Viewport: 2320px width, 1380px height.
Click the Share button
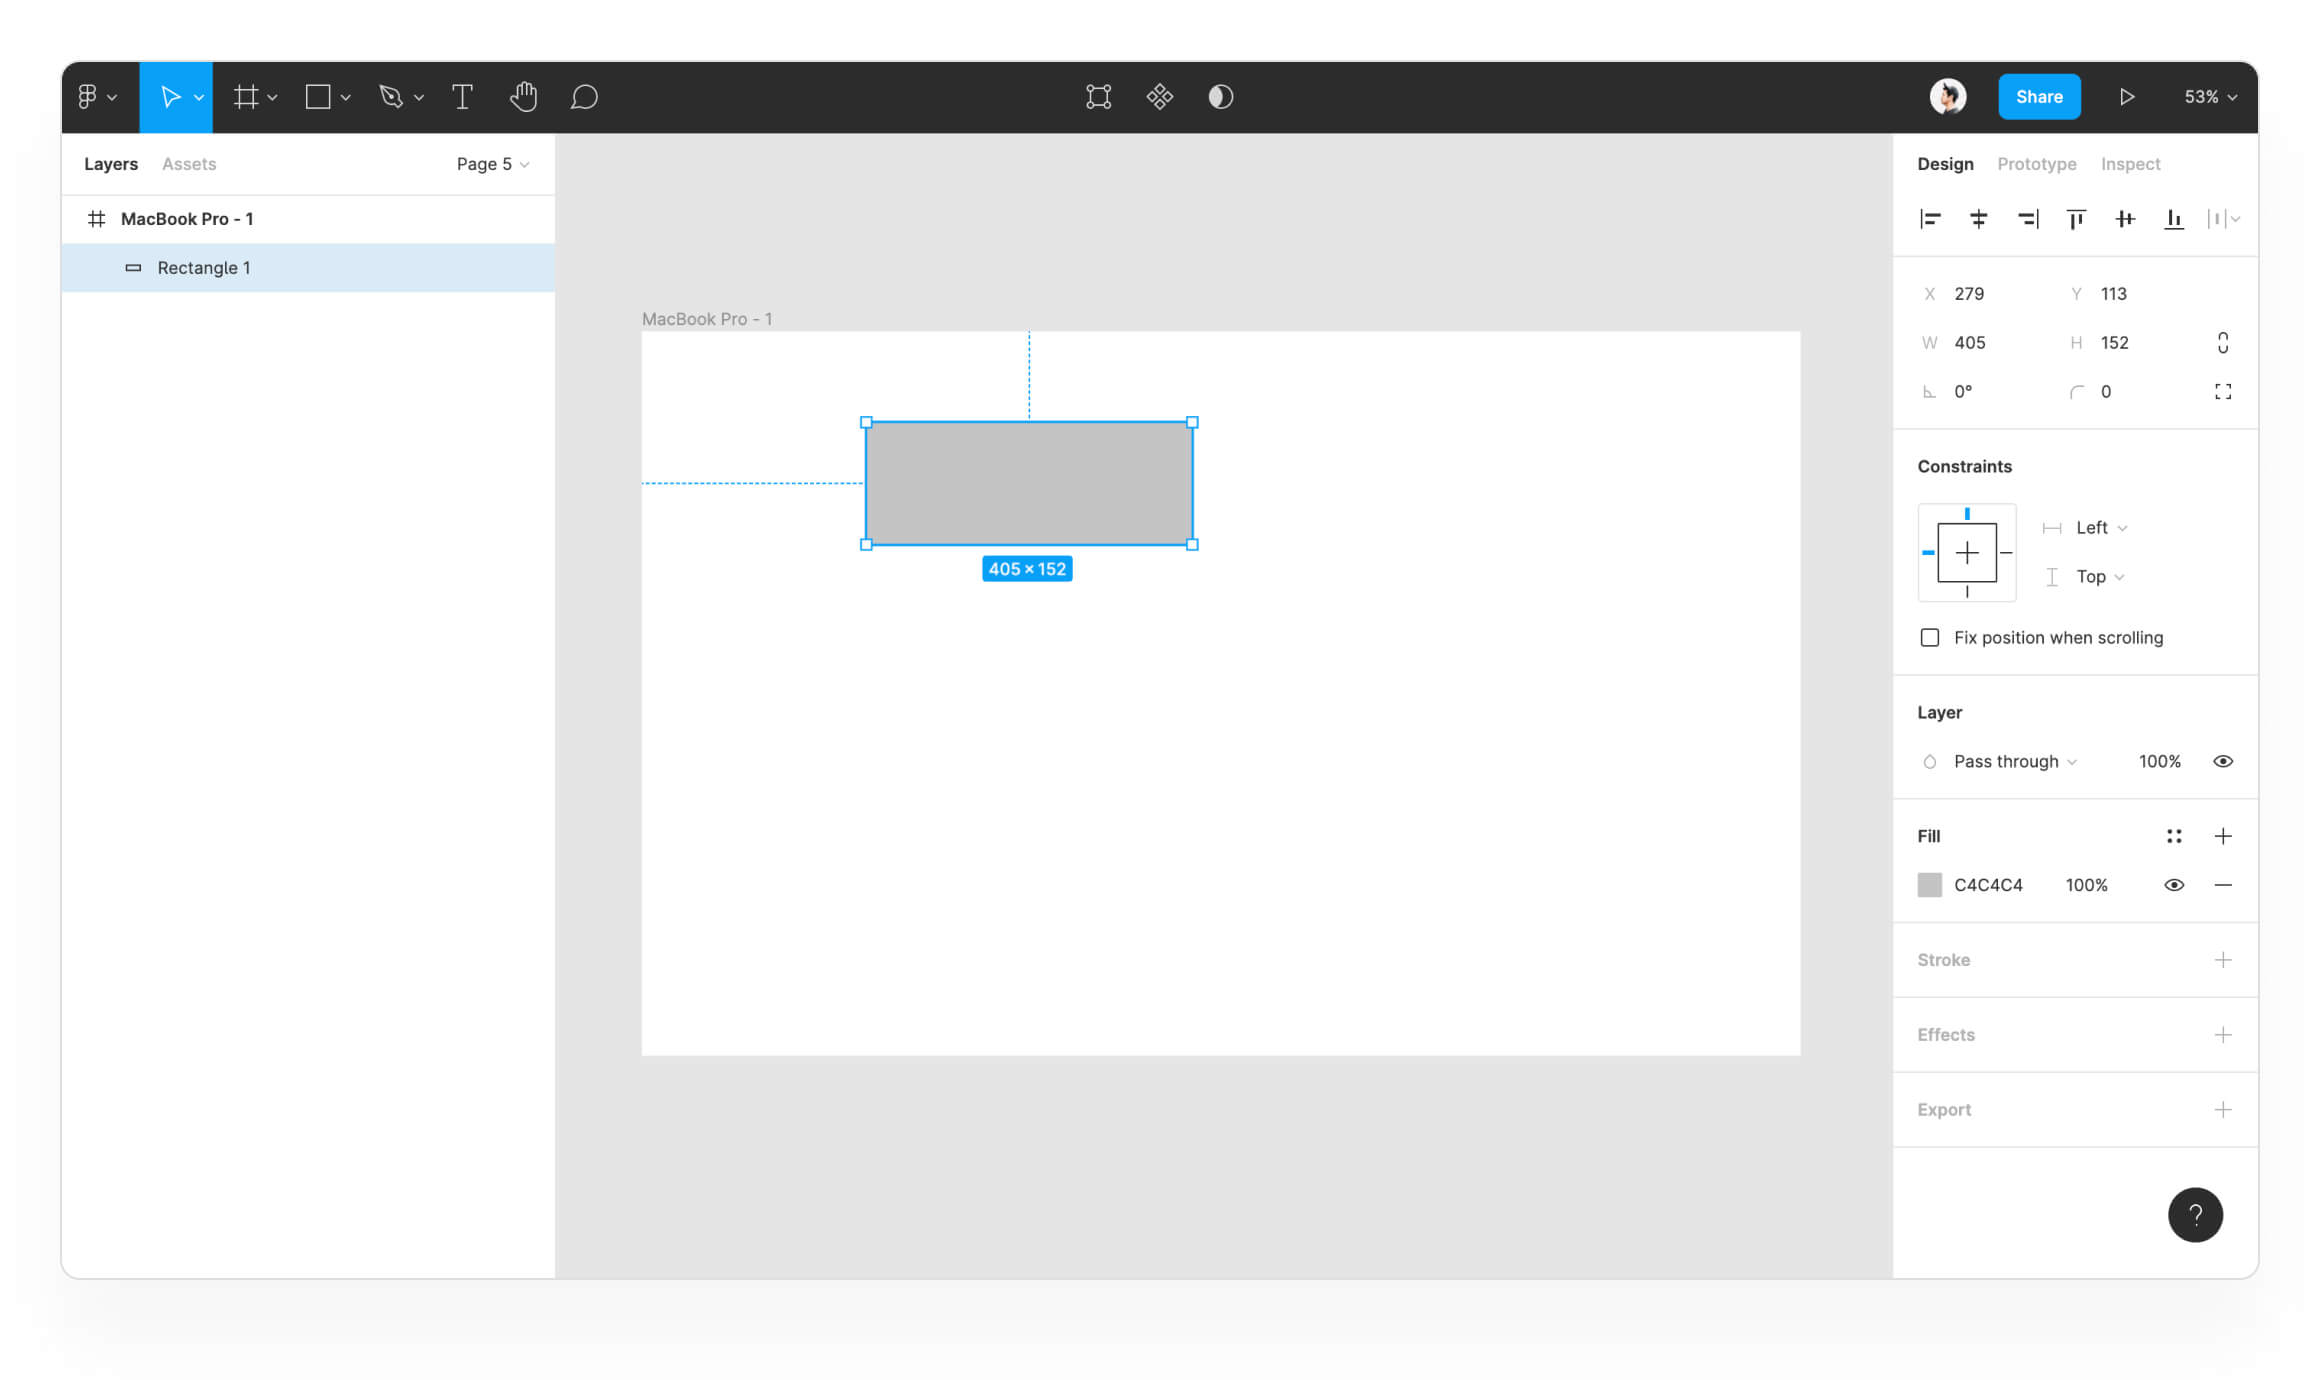[2039, 97]
